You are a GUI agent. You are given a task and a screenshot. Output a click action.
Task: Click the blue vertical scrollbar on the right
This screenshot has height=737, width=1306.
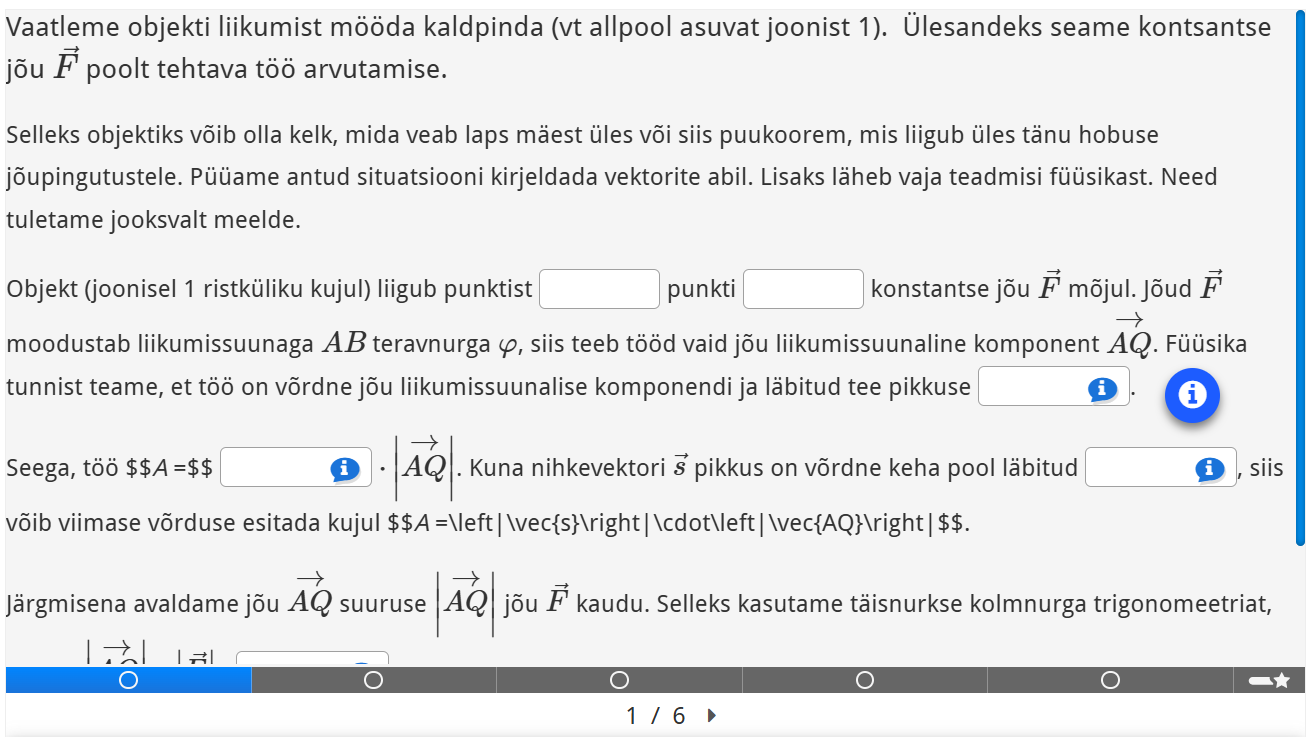[x=1300, y=280]
